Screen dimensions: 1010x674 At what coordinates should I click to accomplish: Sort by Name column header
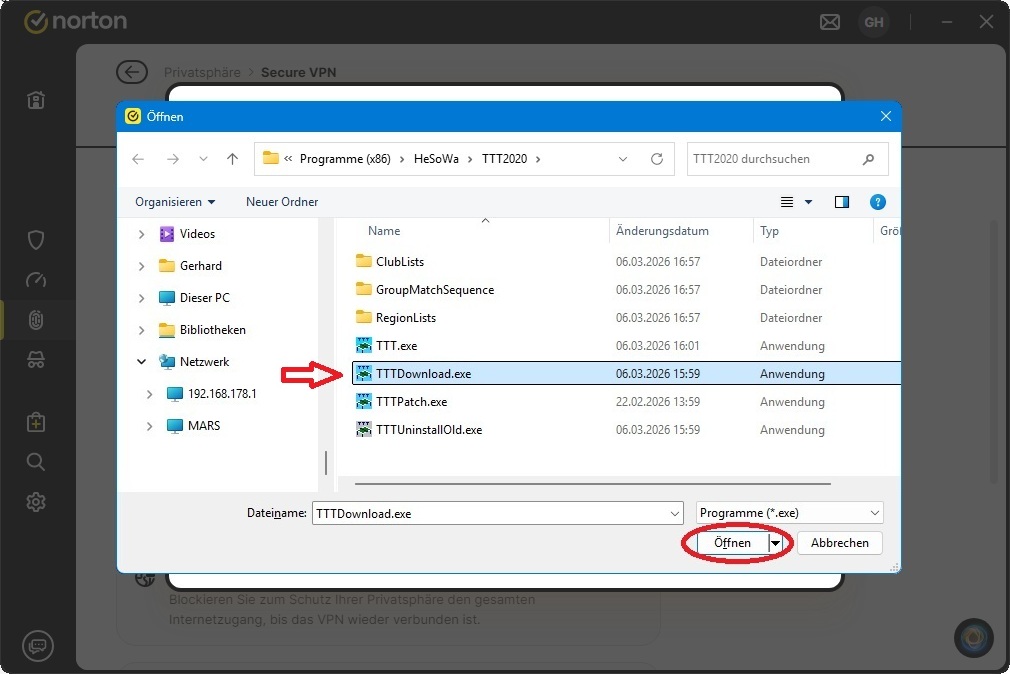[x=384, y=231]
